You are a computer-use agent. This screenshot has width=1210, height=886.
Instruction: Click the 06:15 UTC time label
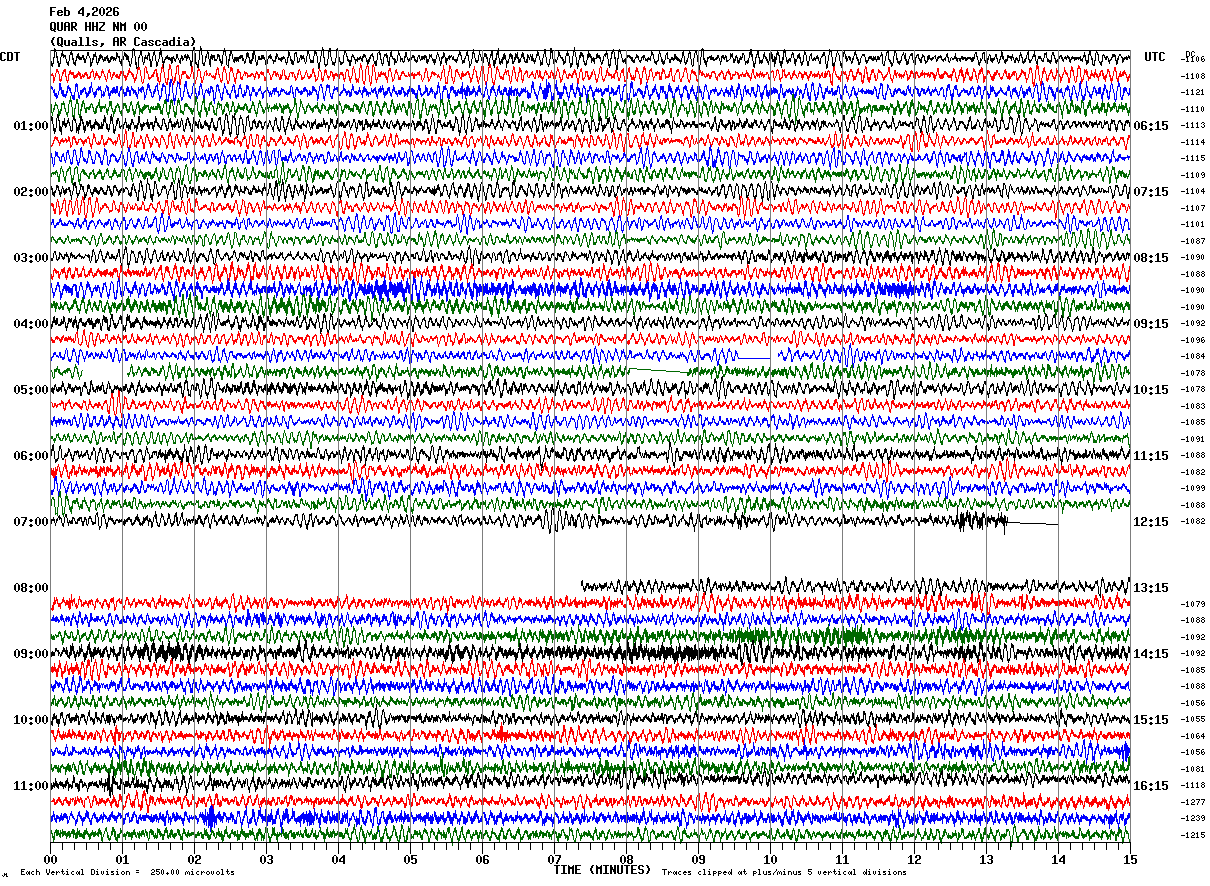pos(1150,126)
